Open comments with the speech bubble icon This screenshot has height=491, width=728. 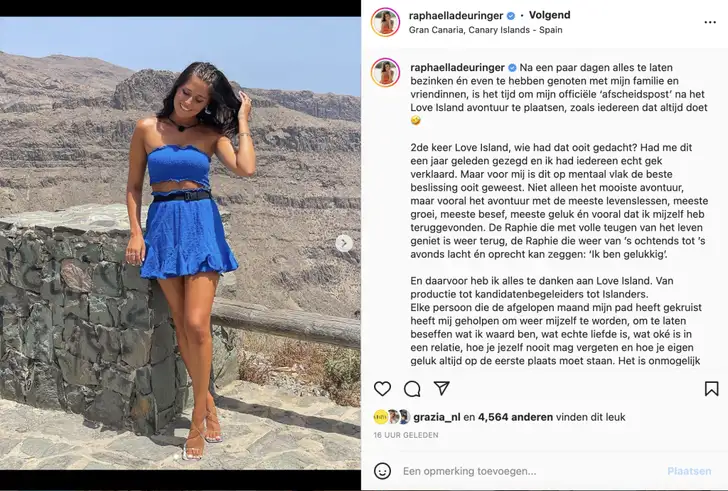[412, 389]
